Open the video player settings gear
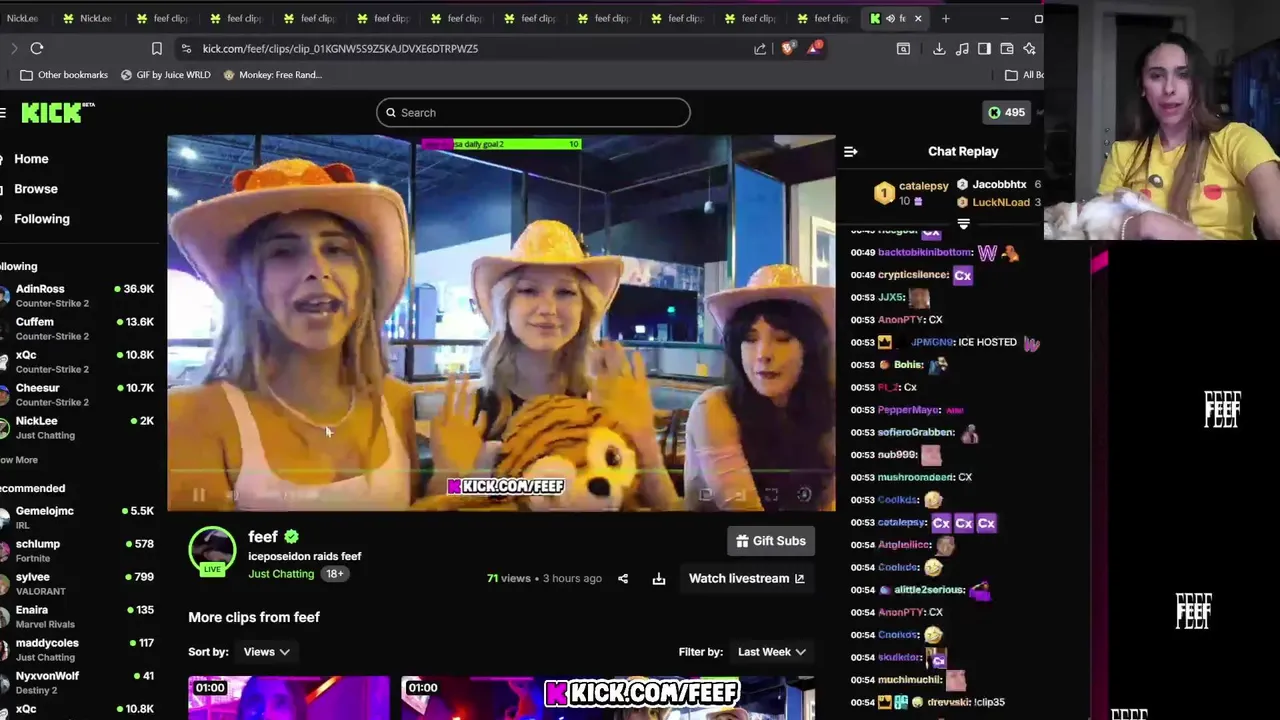 (x=804, y=494)
